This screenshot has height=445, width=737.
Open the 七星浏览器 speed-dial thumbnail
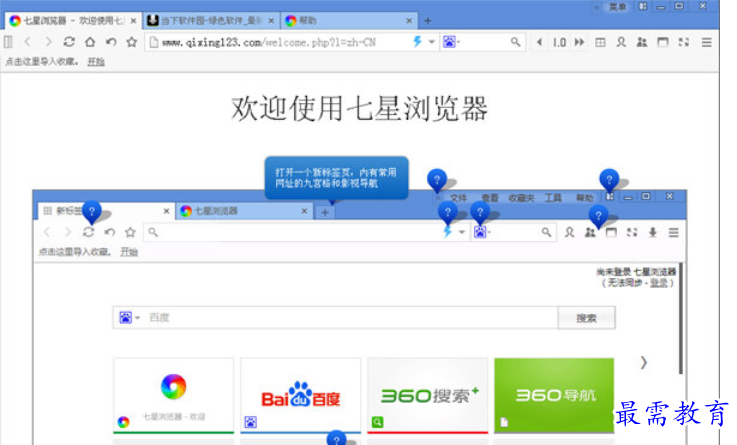(173, 396)
